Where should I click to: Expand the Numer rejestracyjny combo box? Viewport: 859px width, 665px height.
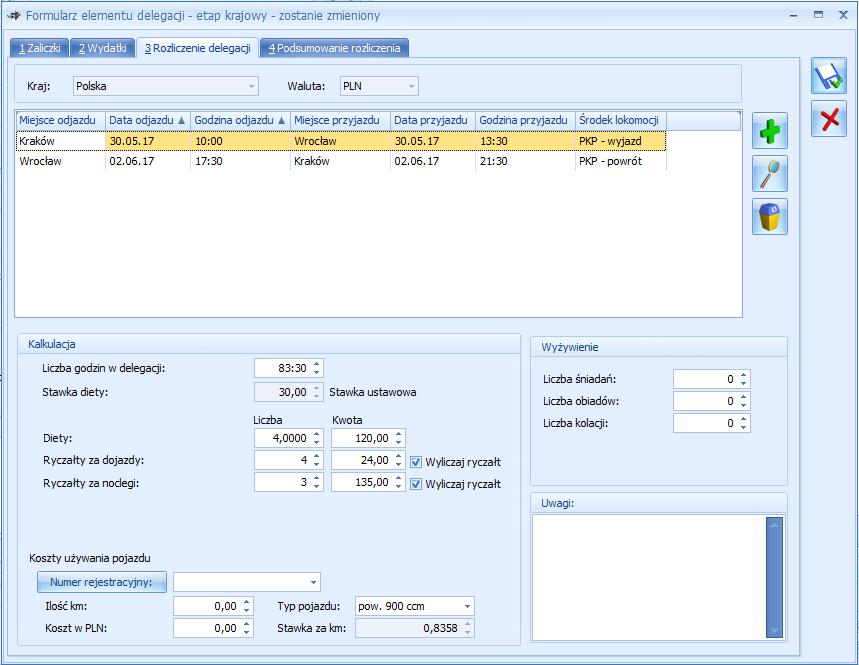[313, 582]
